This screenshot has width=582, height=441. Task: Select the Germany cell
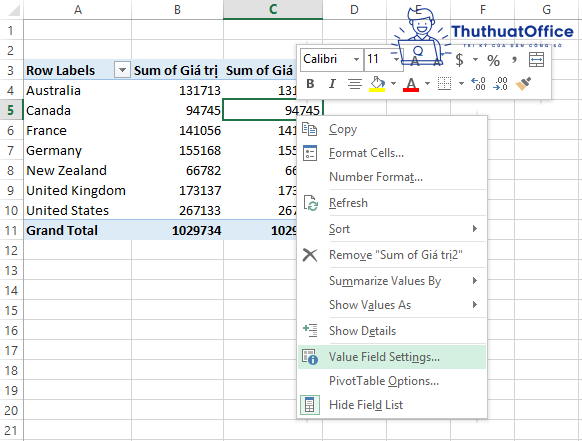(x=78, y=150)
